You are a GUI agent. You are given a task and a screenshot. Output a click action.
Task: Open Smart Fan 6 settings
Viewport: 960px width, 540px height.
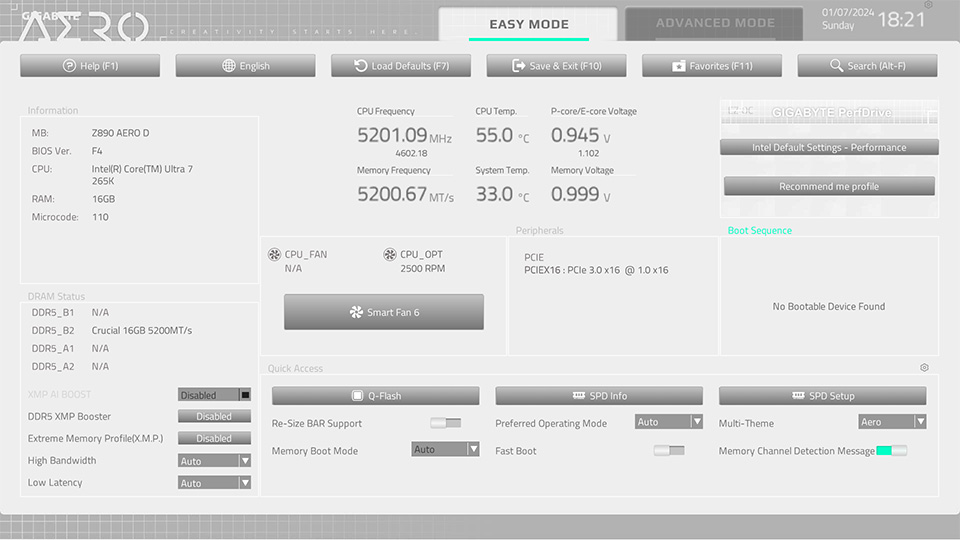pyautogui.click(x=384, y=312)
